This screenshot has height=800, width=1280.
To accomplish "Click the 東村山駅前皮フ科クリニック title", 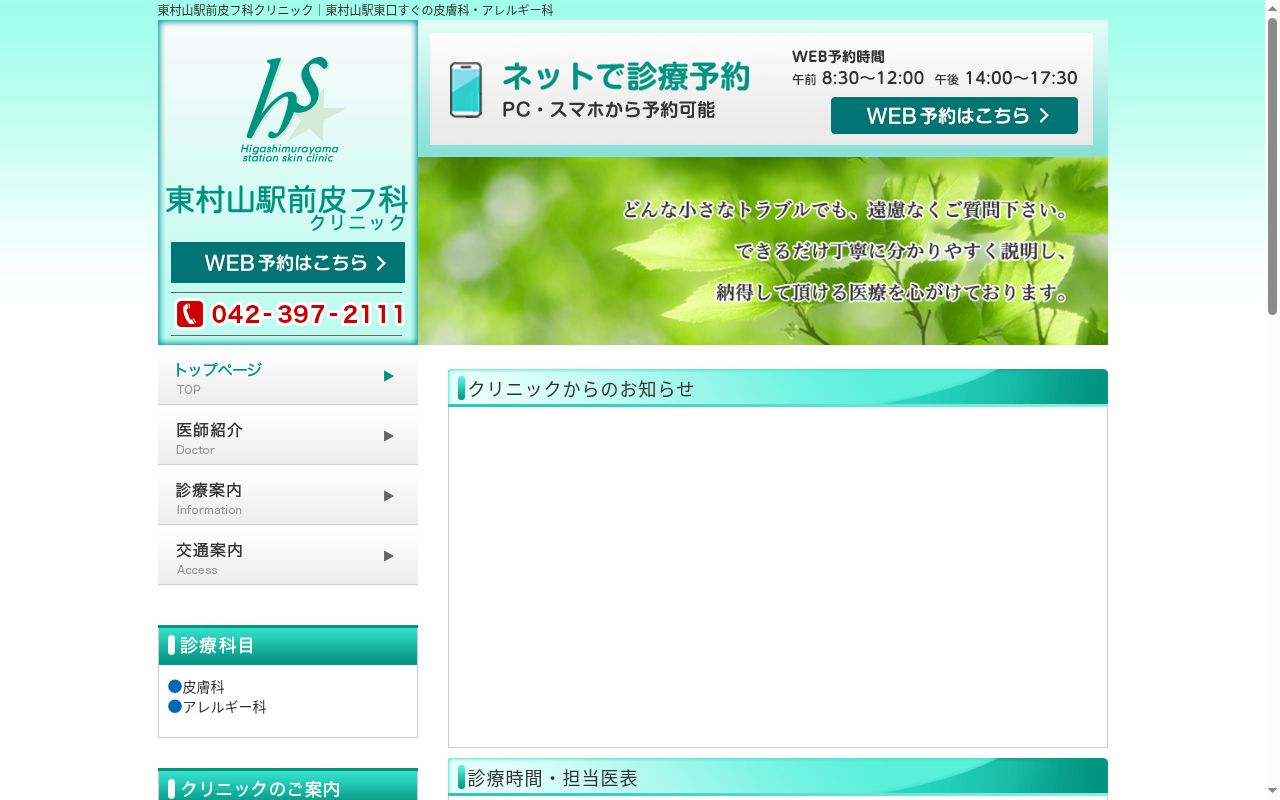I will click(286, 207).
